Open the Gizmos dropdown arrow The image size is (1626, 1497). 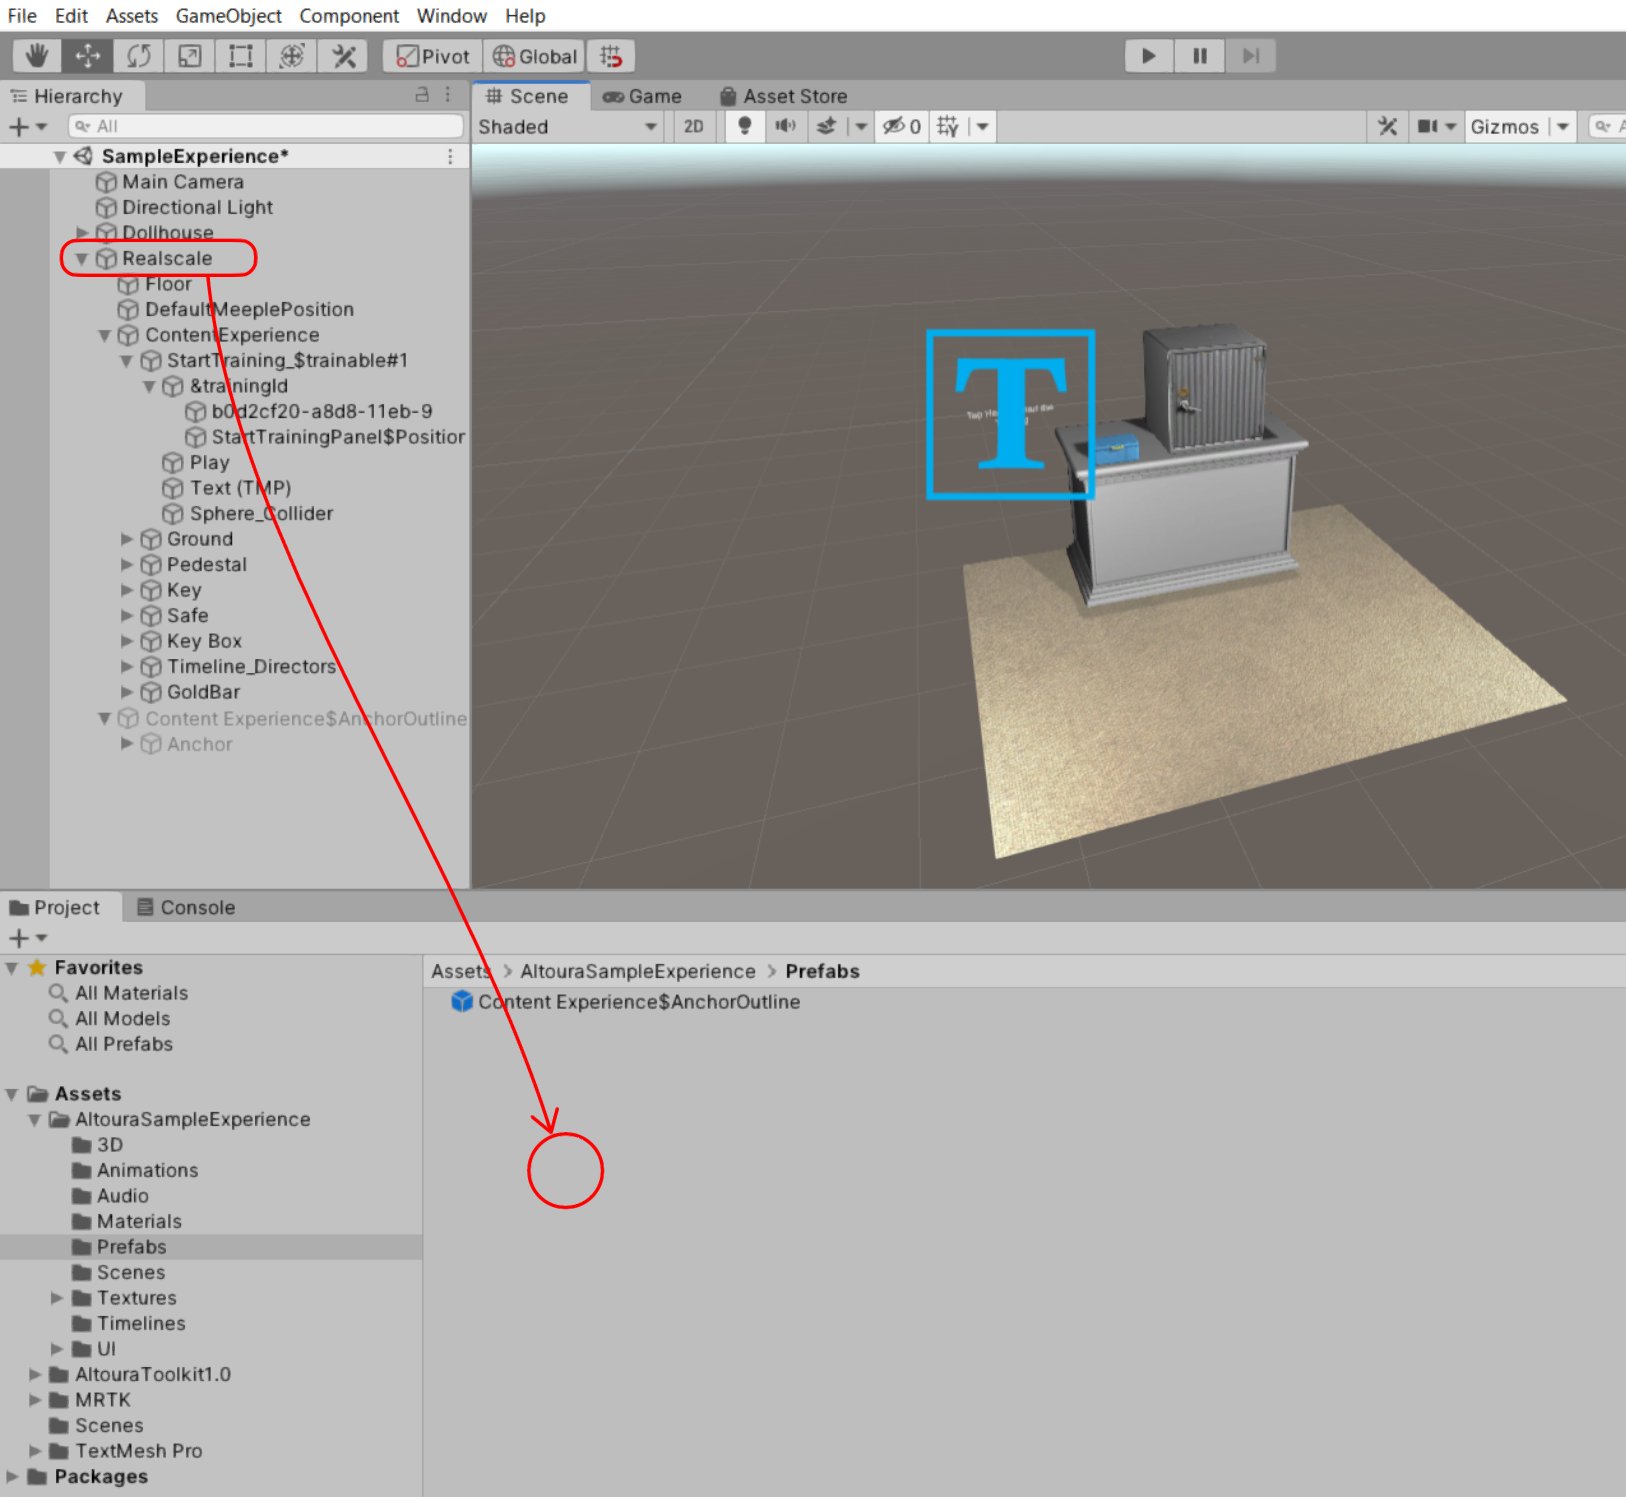[x=1563, y=127]
